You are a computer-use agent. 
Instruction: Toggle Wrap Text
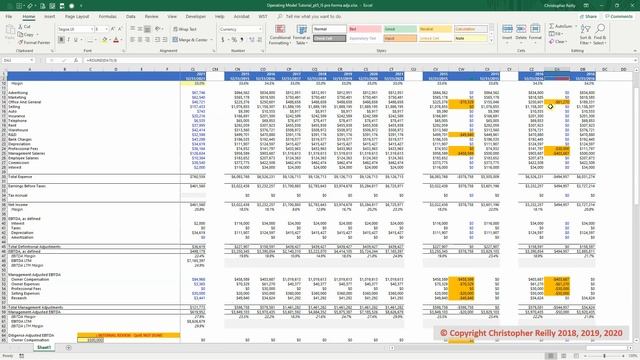pos(184,29)
